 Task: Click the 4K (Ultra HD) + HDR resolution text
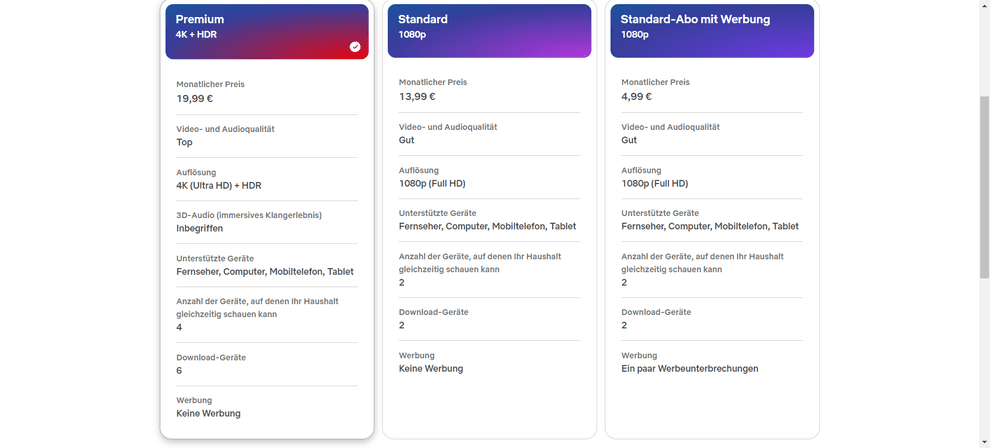[x=219, y=186]
